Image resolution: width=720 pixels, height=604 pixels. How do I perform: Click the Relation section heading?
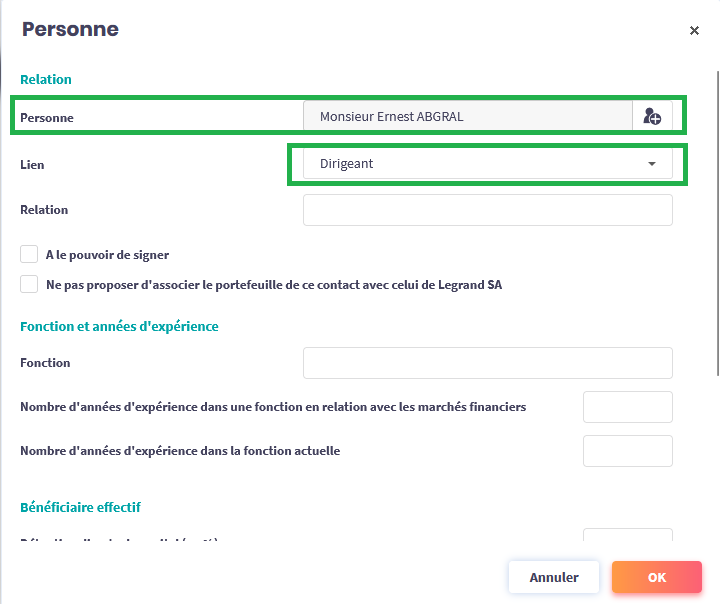pos(46,79)
